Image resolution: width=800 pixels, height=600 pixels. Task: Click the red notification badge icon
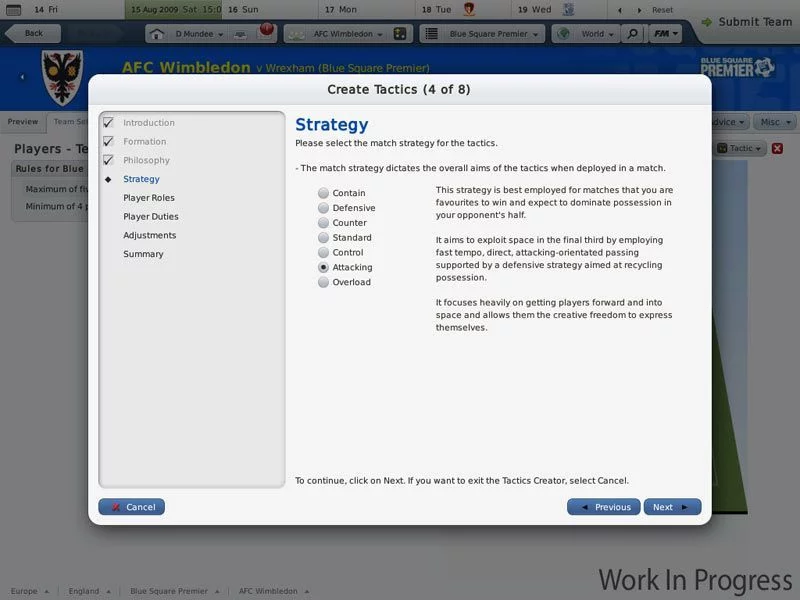(x=266, y=29)
